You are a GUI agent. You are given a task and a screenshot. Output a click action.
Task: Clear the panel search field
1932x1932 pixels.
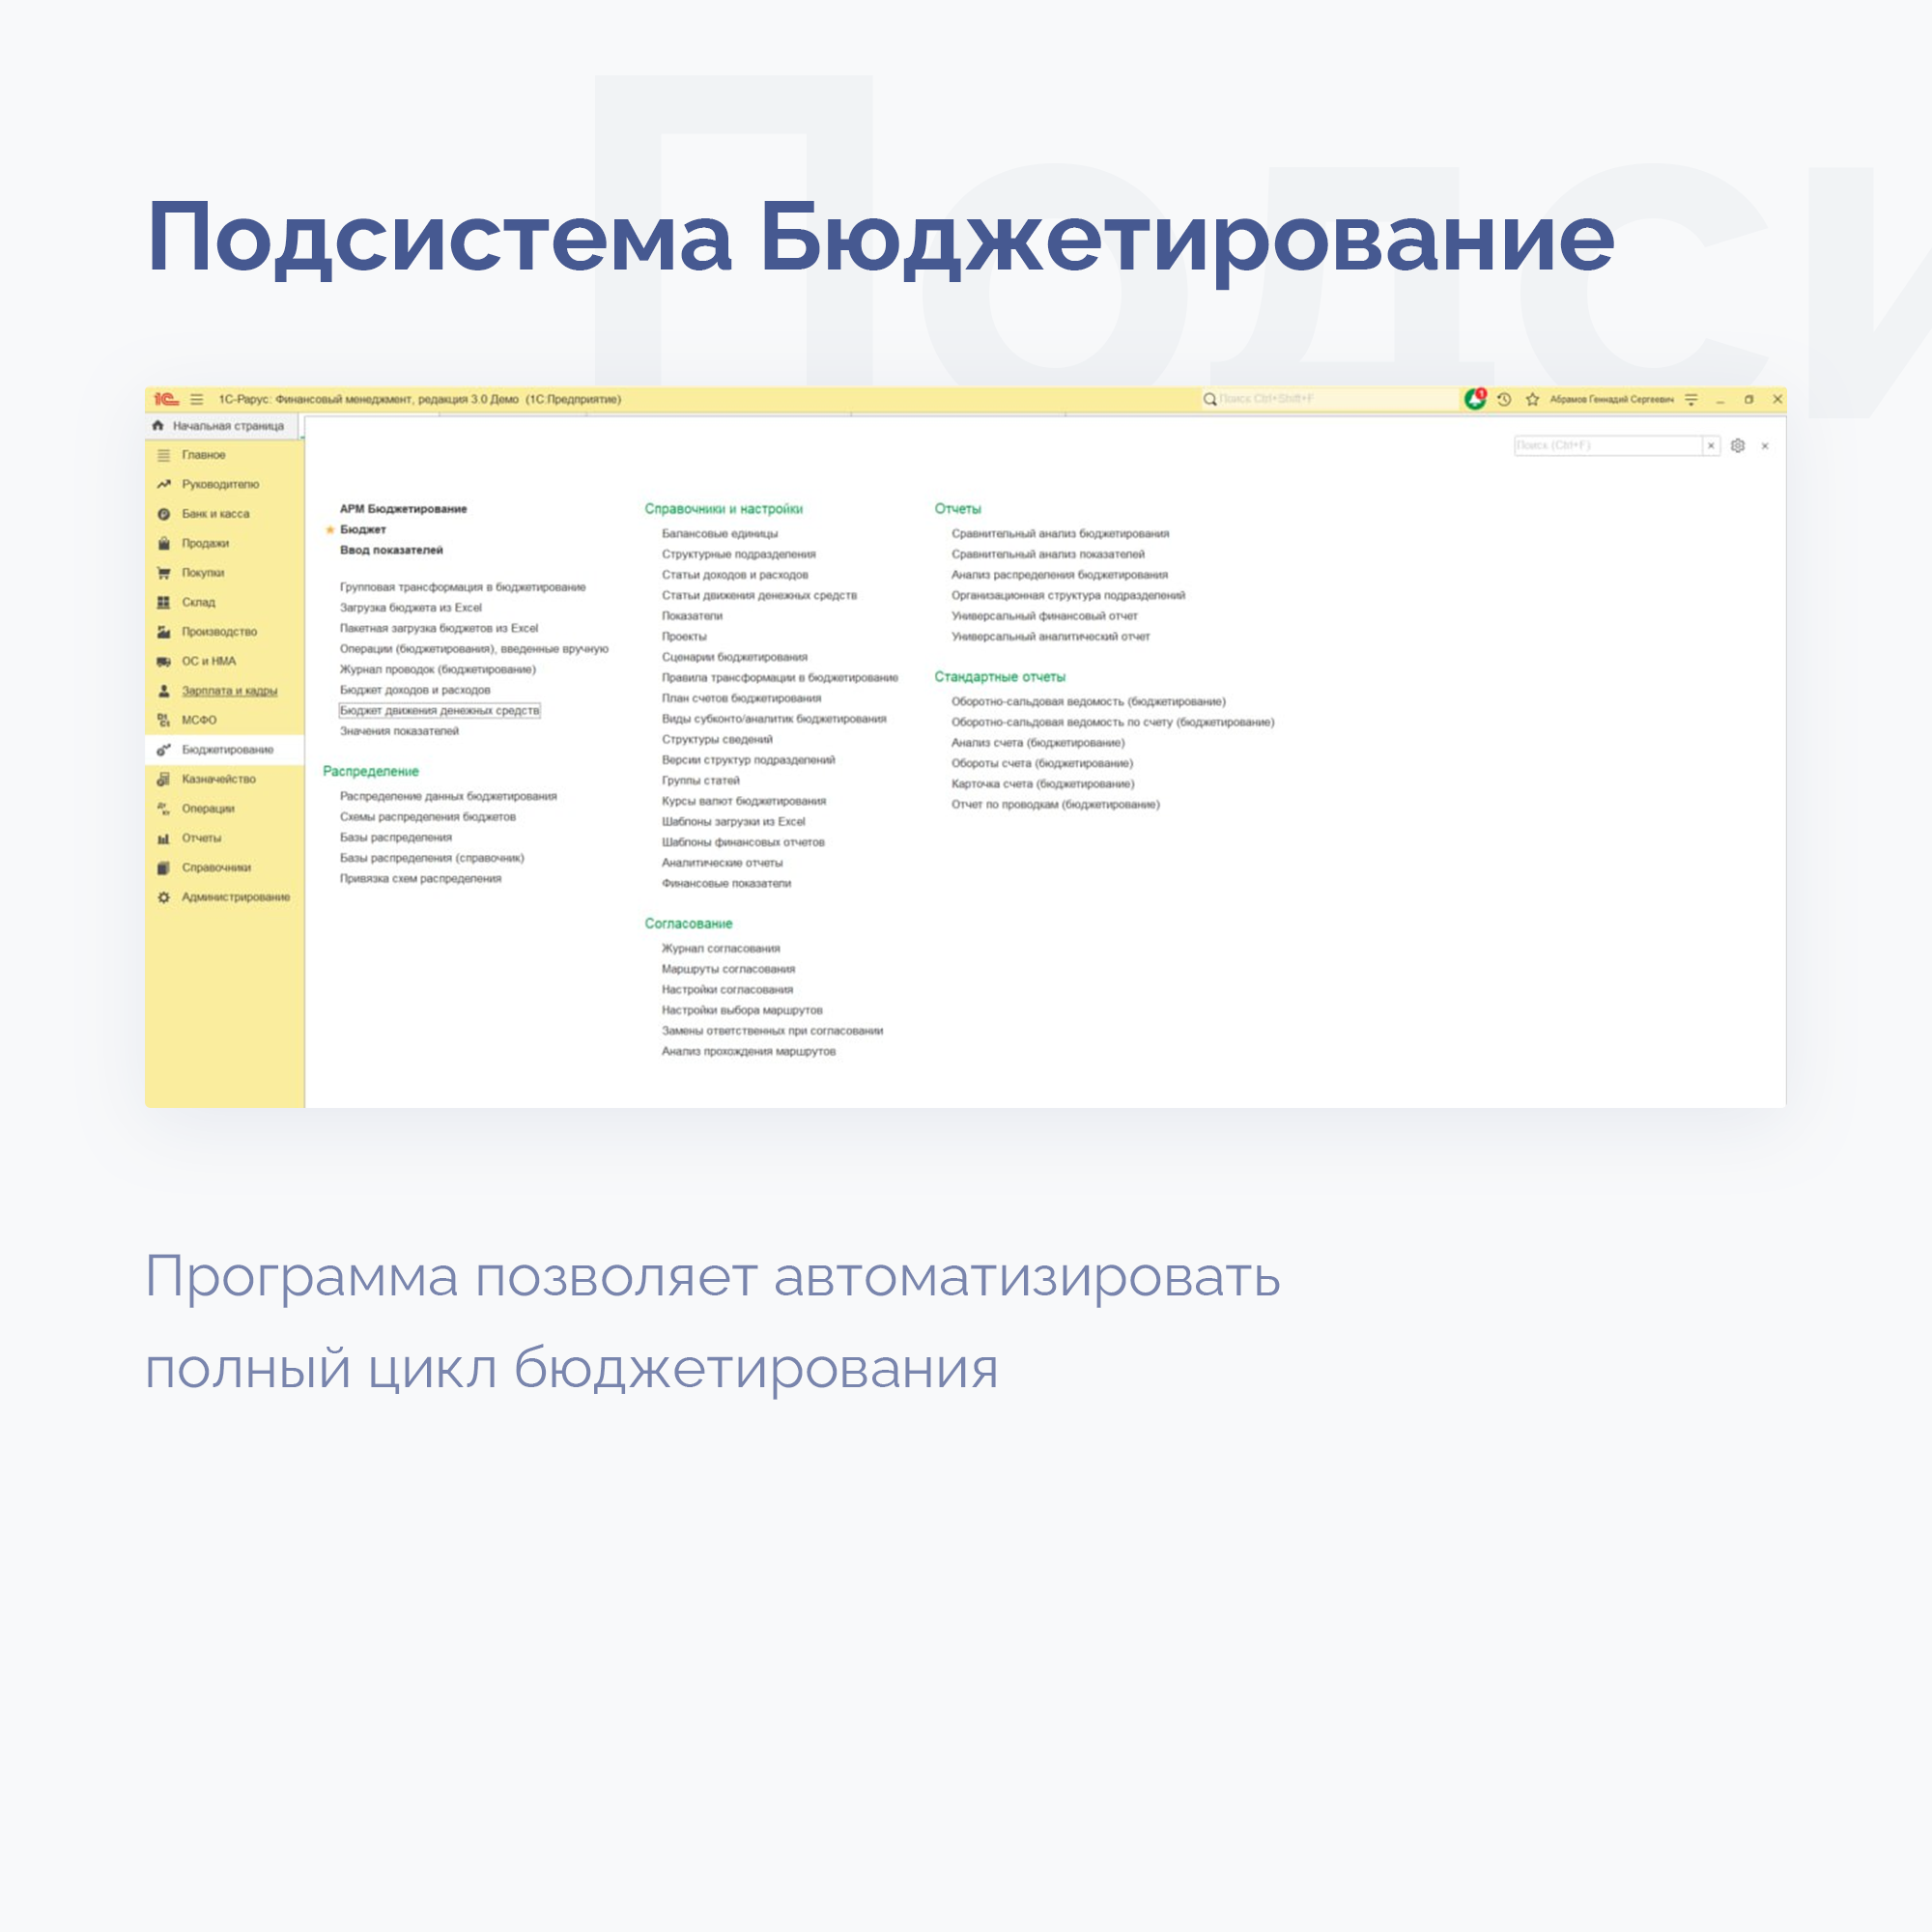coord(1710,446)
